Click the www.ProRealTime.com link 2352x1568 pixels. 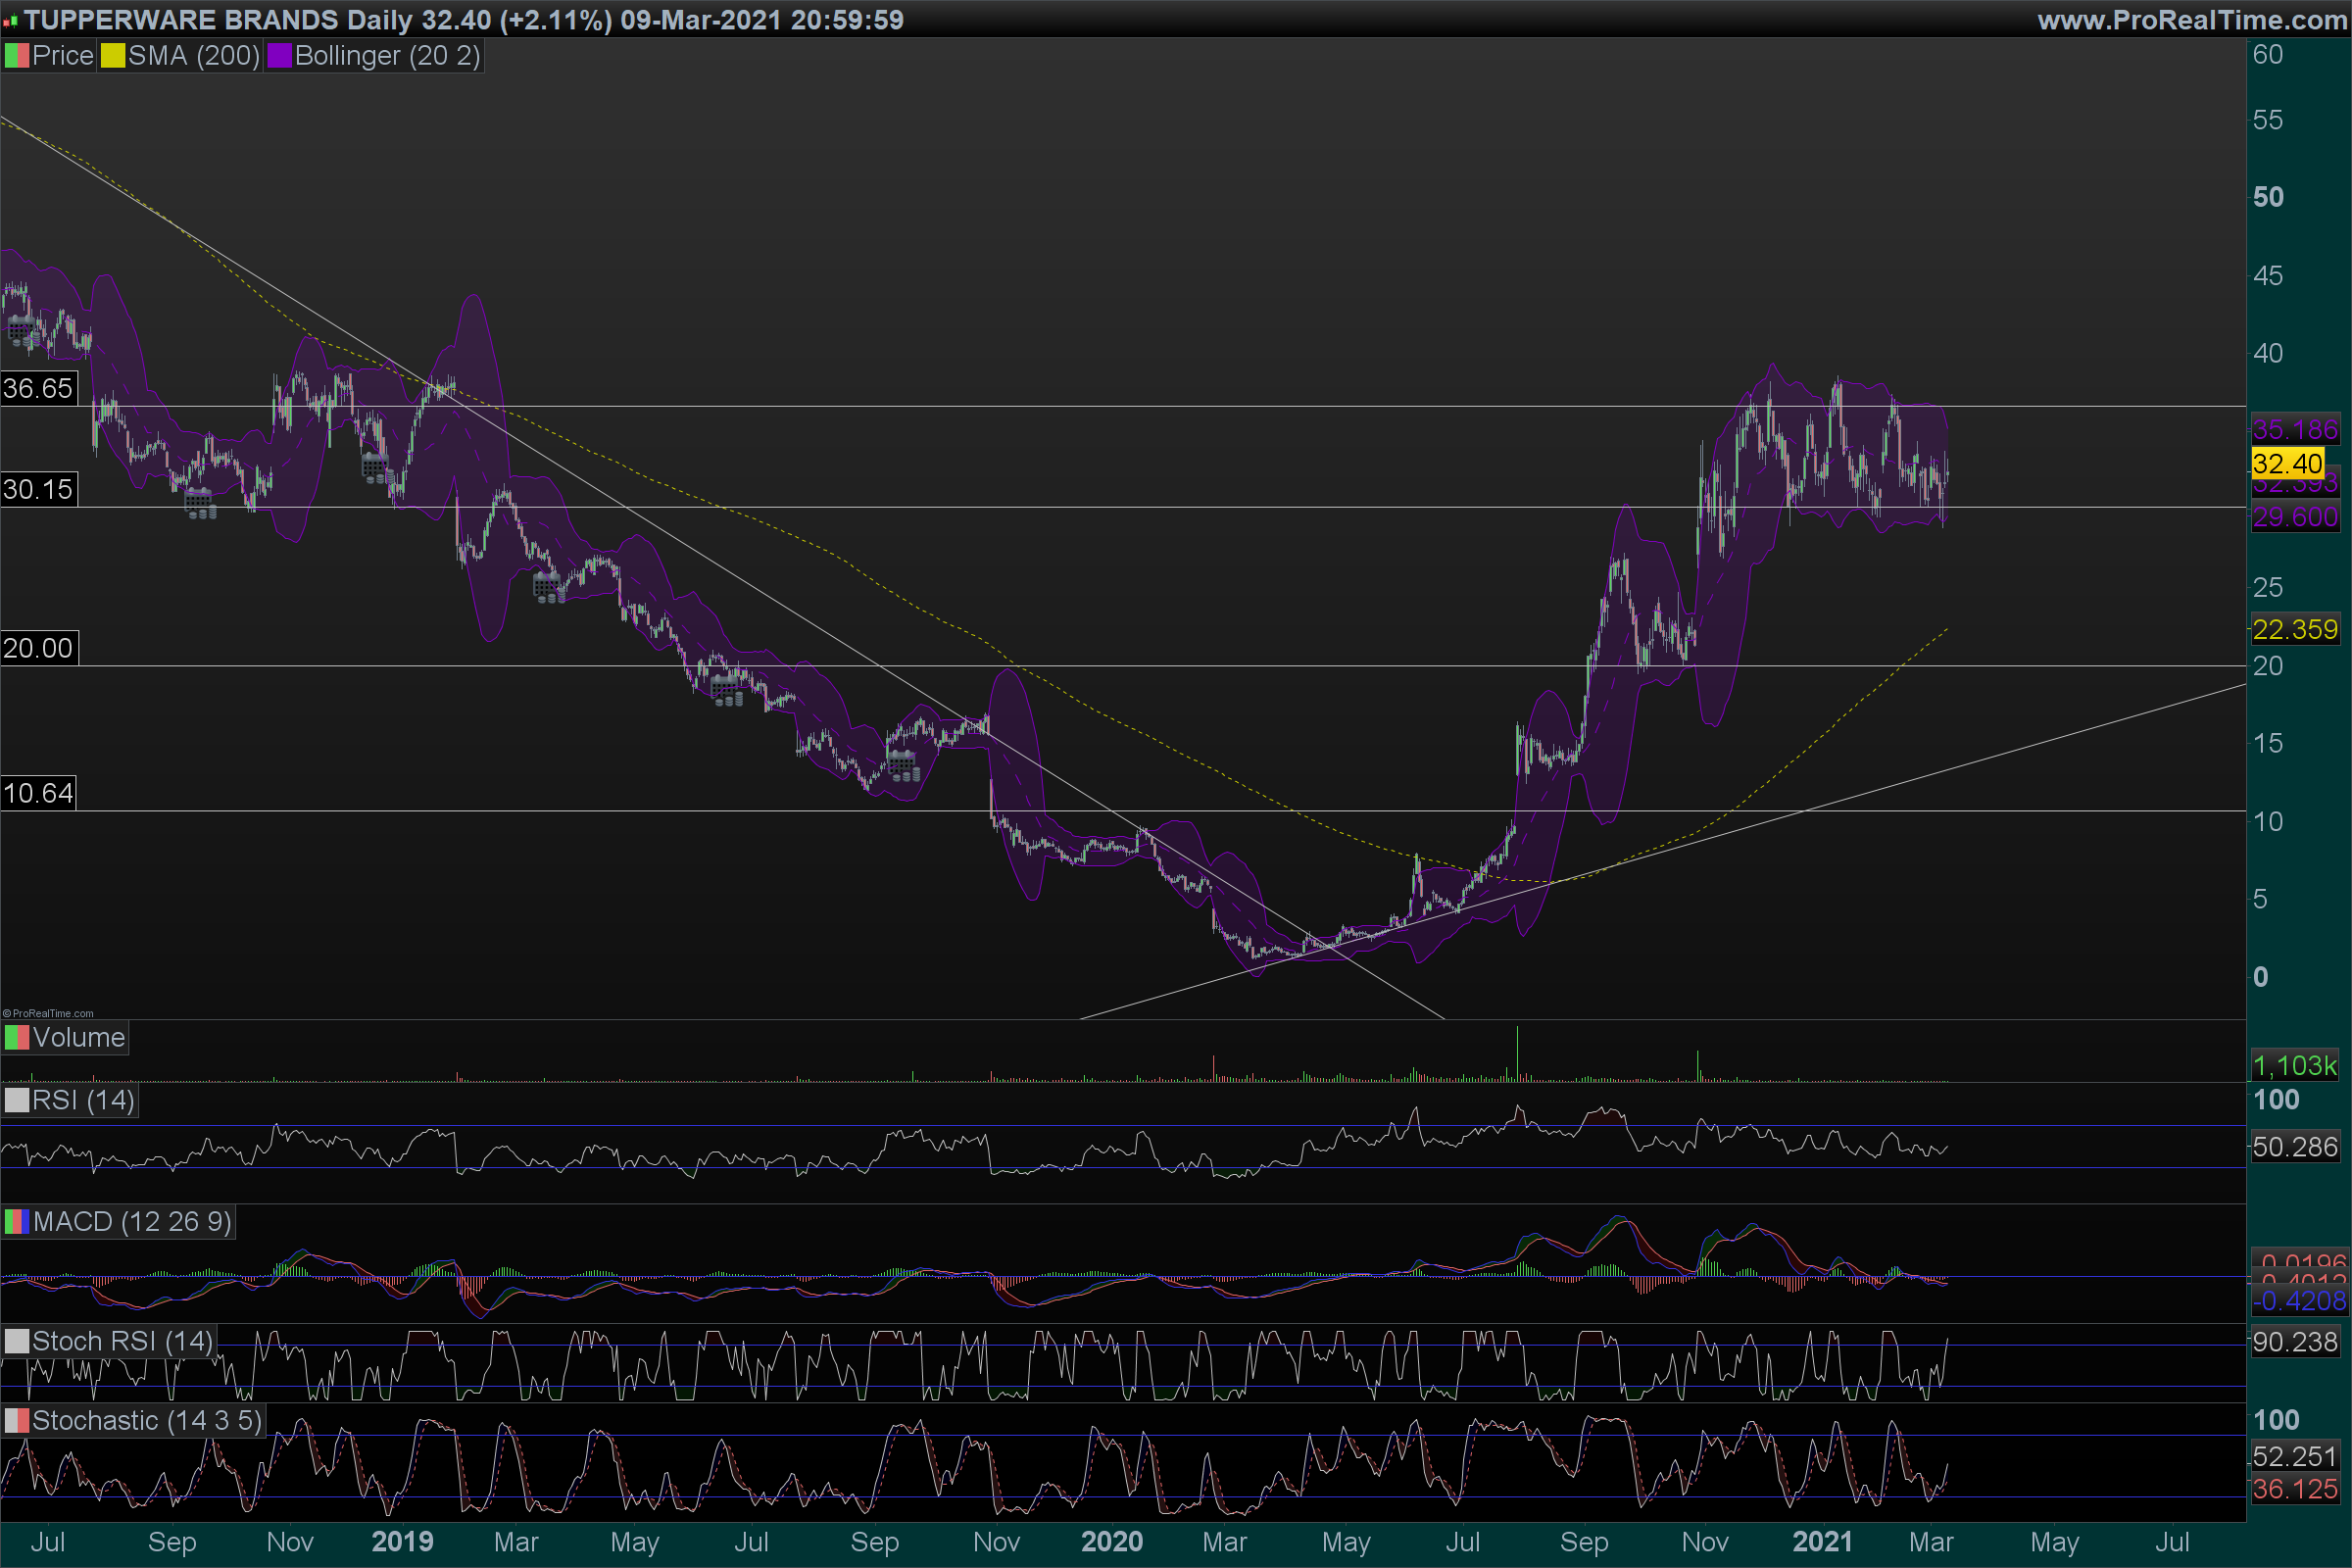click(2191, 20)
